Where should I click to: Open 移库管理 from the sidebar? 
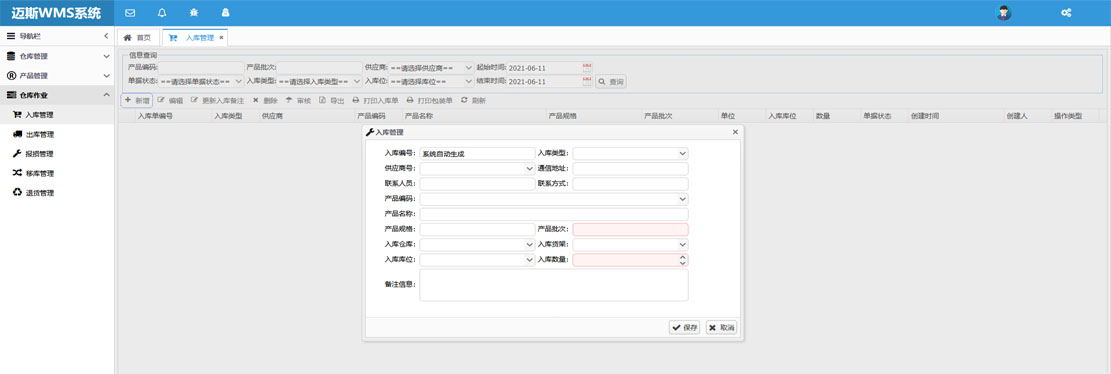click(57, 173)
